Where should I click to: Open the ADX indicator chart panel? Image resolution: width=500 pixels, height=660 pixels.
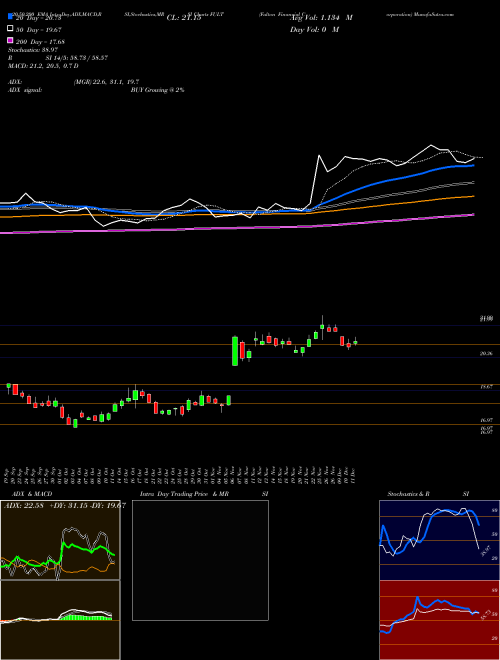[60, 540]
